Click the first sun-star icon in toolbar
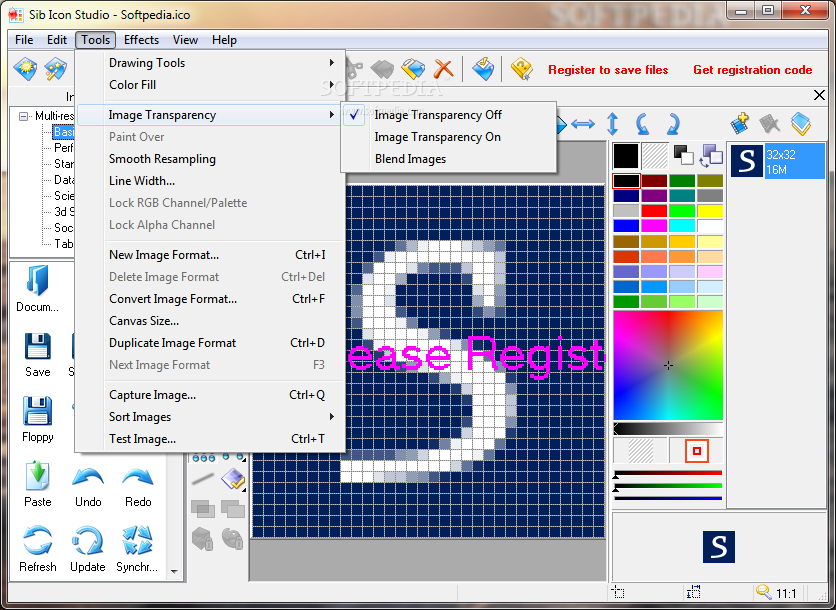The image size is (836, 610). click(x=26, y=69)
